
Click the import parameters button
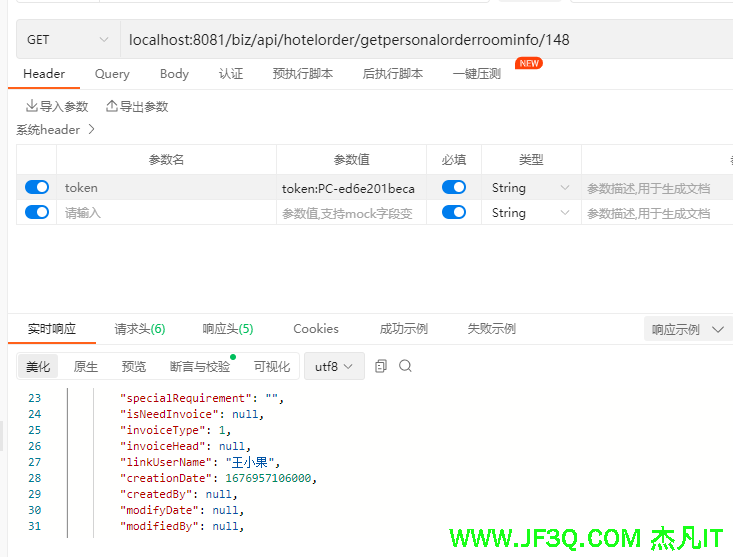[57, 106]
